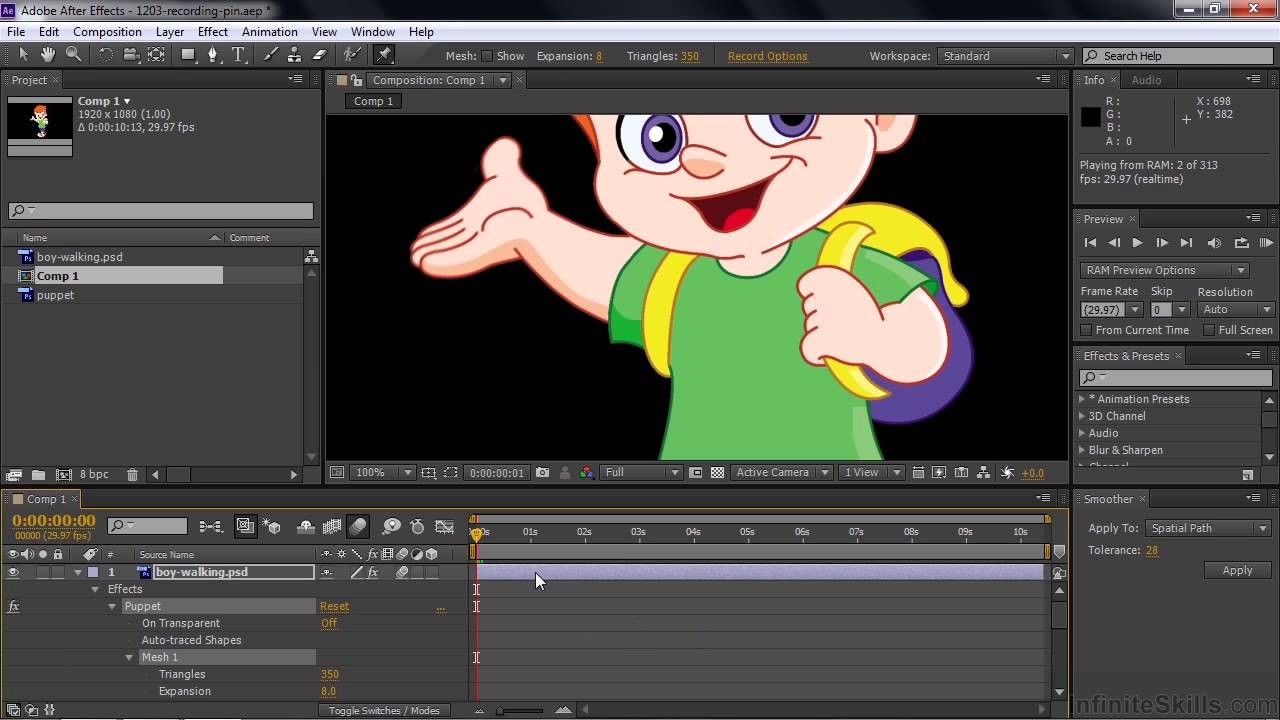Click Apply in the Smoother panel
This screenshot has width=1280, height=720.
point(1237,570)
